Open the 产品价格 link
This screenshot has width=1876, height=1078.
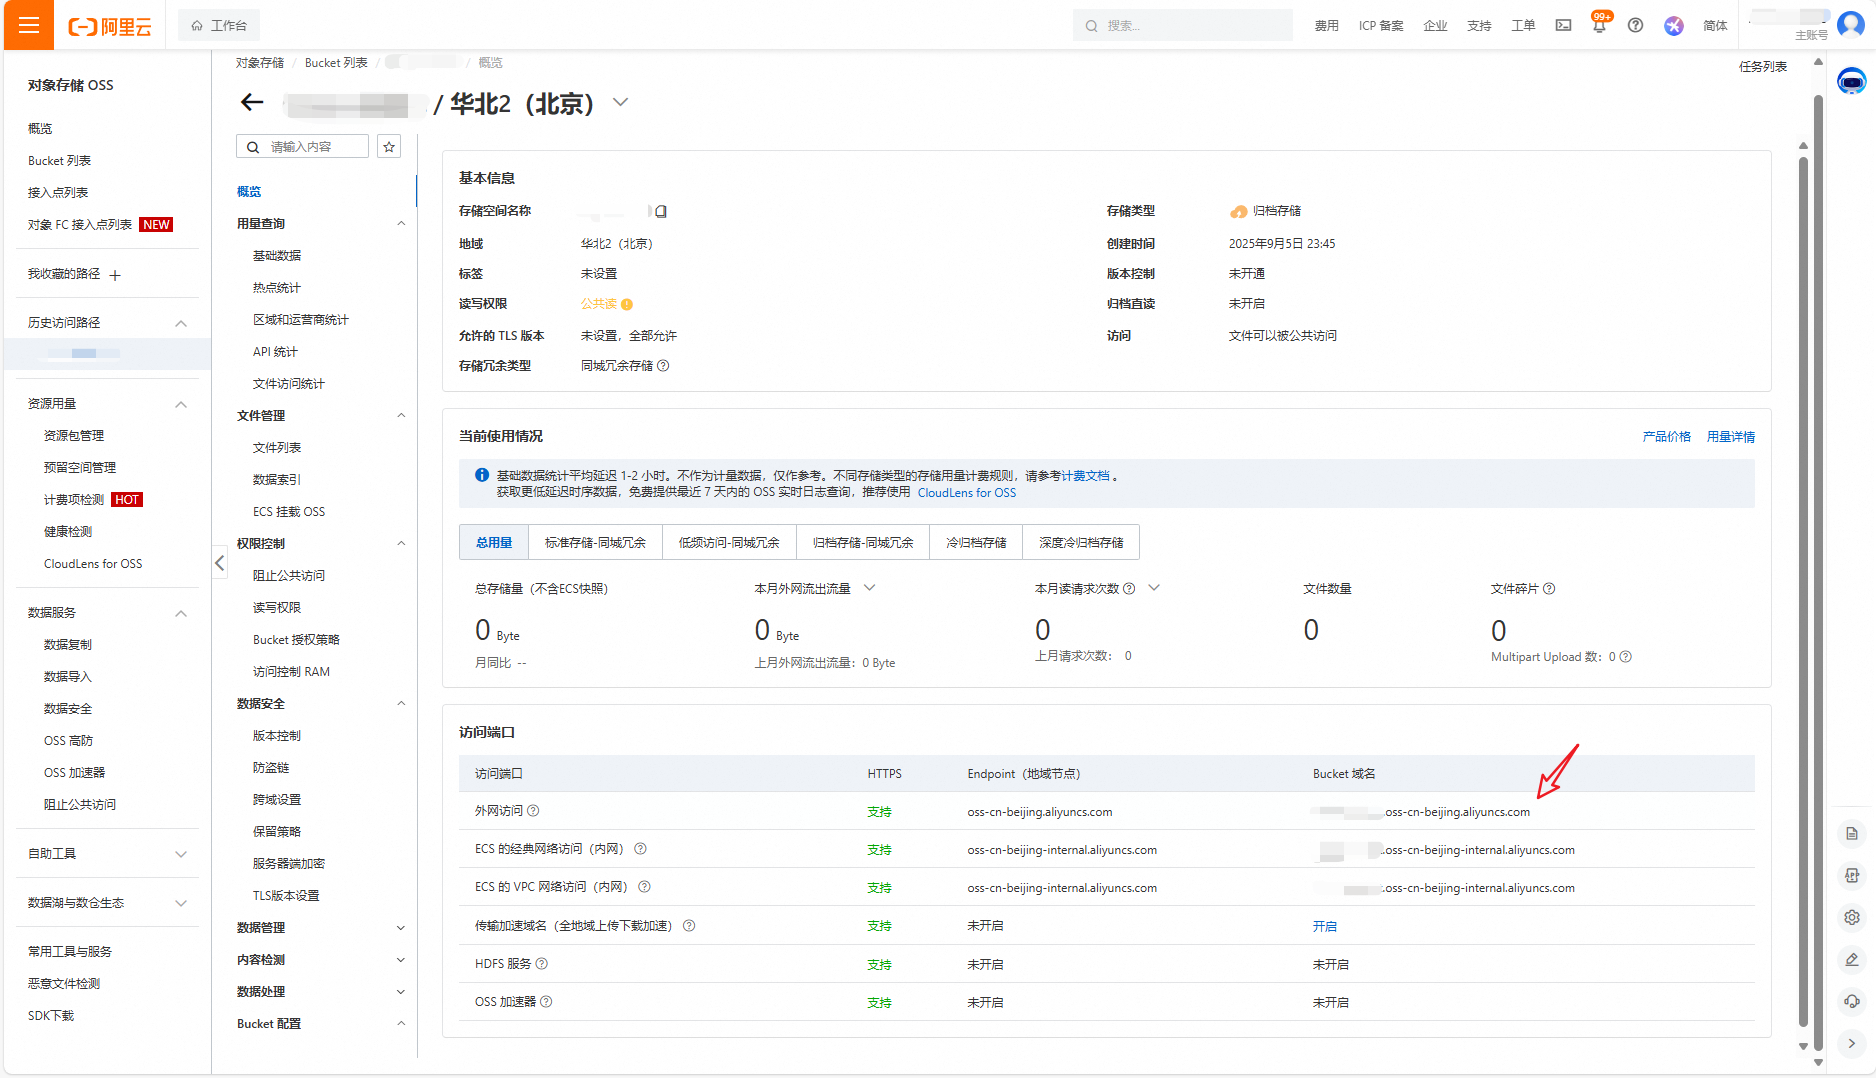point(1666,437)
